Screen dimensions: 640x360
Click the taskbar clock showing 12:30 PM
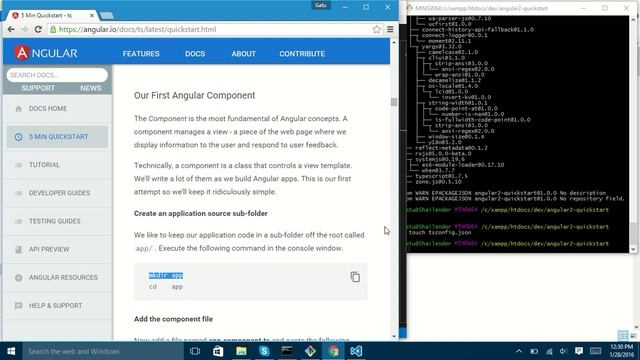point(622,351)
